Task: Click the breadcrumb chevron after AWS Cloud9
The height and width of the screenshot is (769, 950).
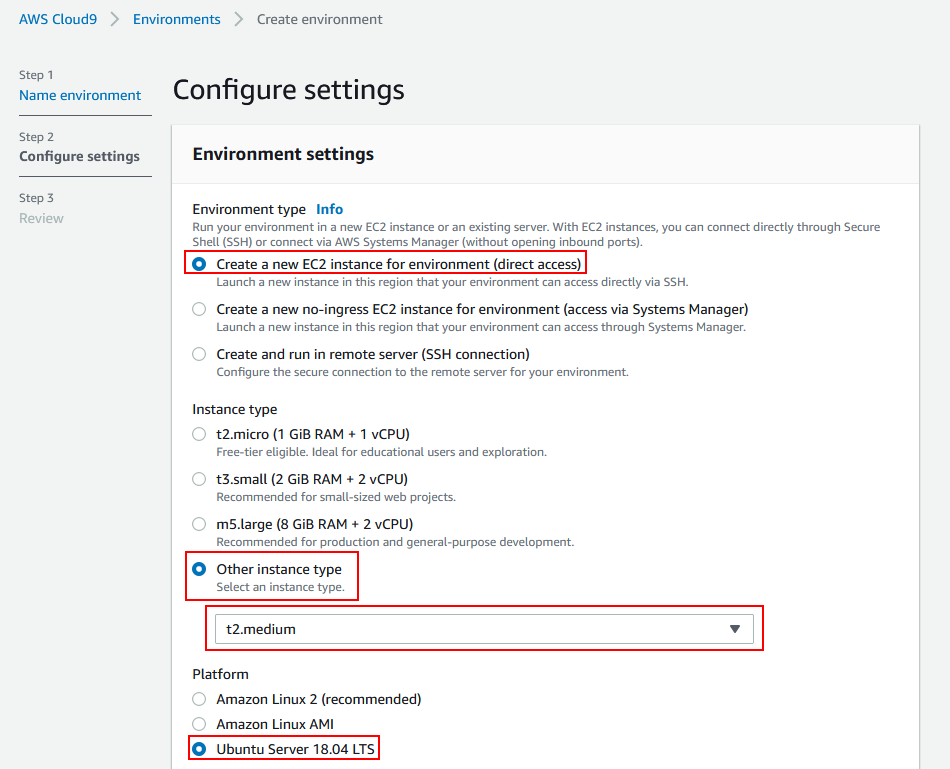Action: (115, 19)
